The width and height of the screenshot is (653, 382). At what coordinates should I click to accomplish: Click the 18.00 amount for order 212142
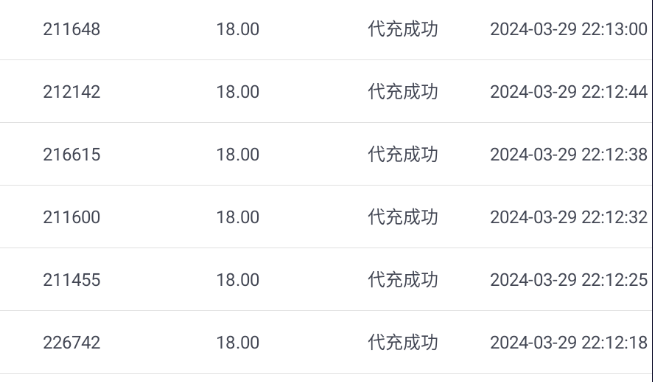click(238, 92)
